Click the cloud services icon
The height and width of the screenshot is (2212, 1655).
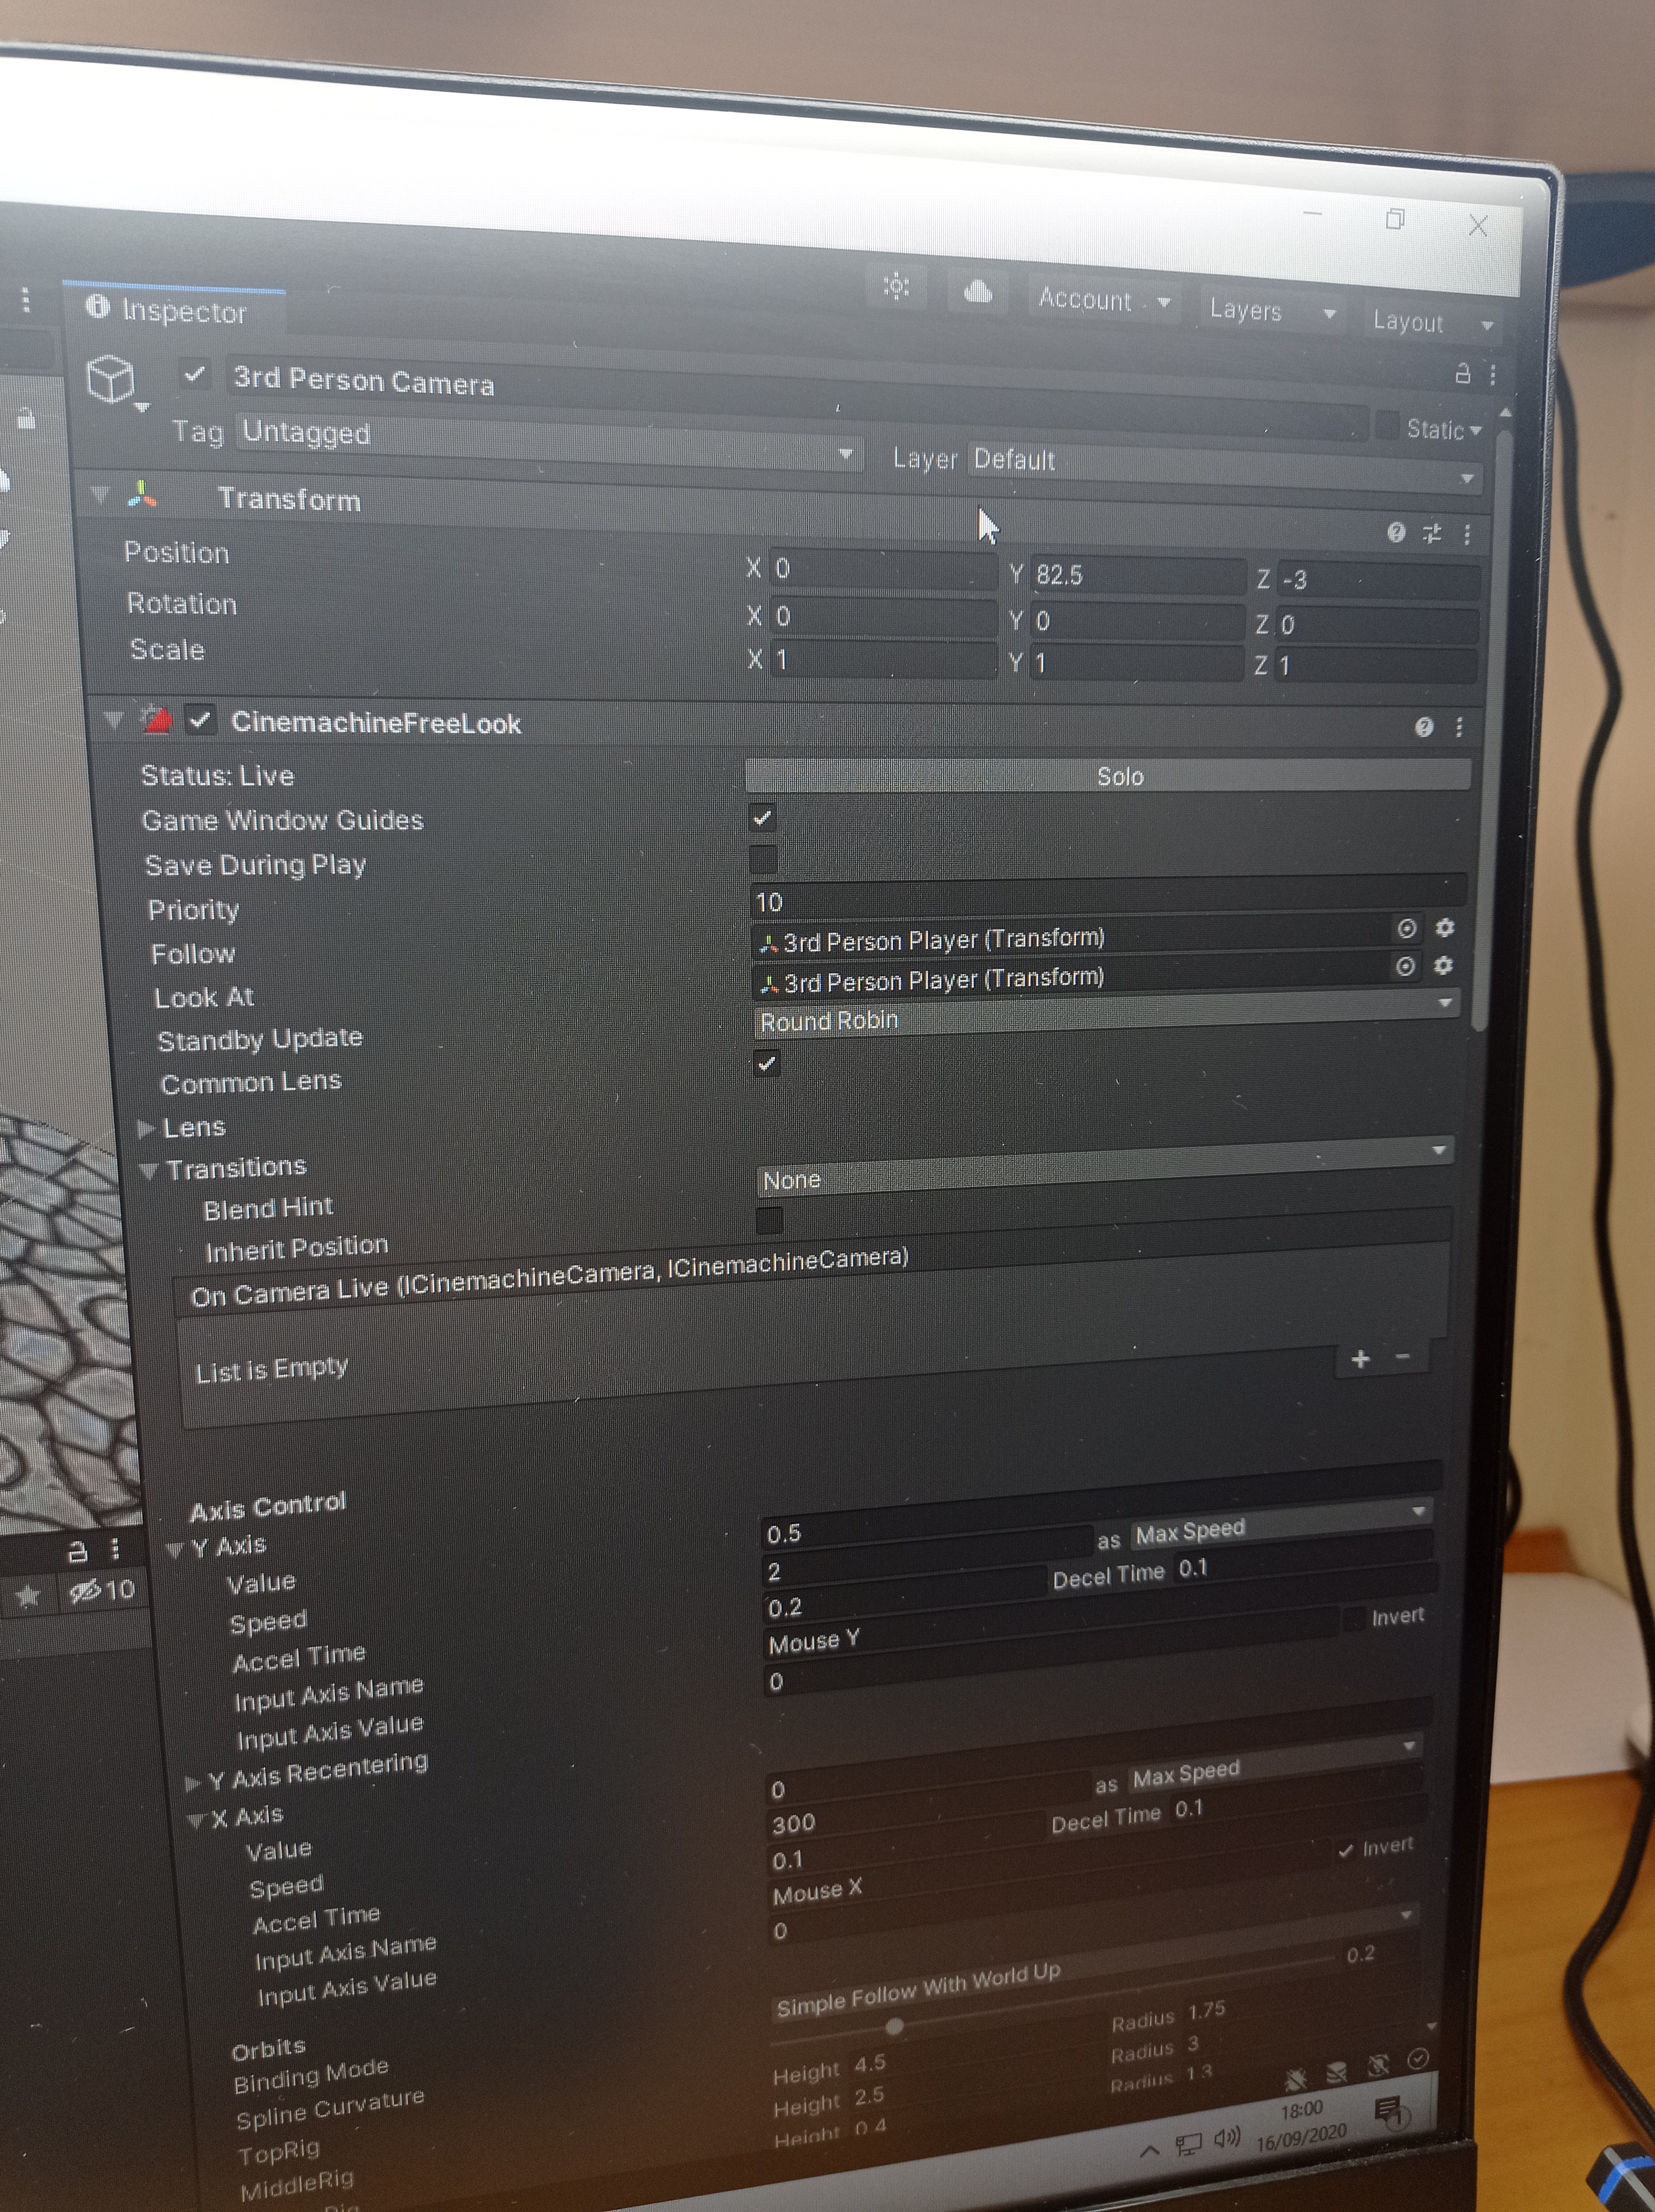977,291
